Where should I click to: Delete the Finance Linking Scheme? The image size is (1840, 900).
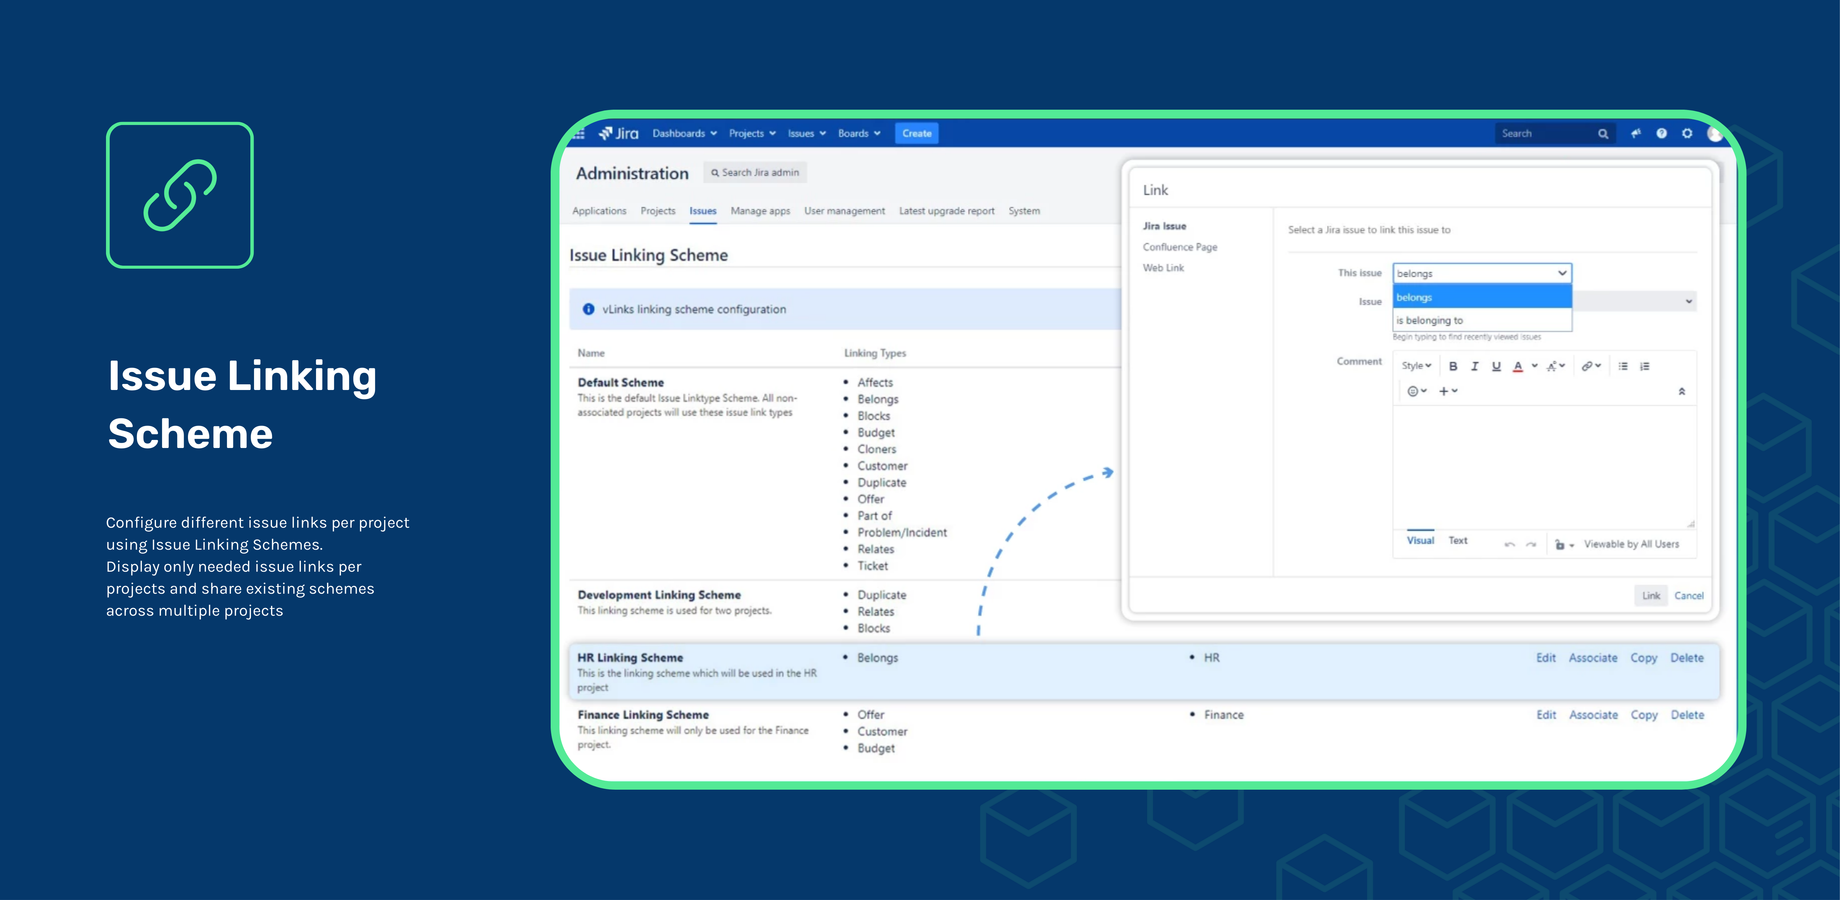pos(1687,715)
